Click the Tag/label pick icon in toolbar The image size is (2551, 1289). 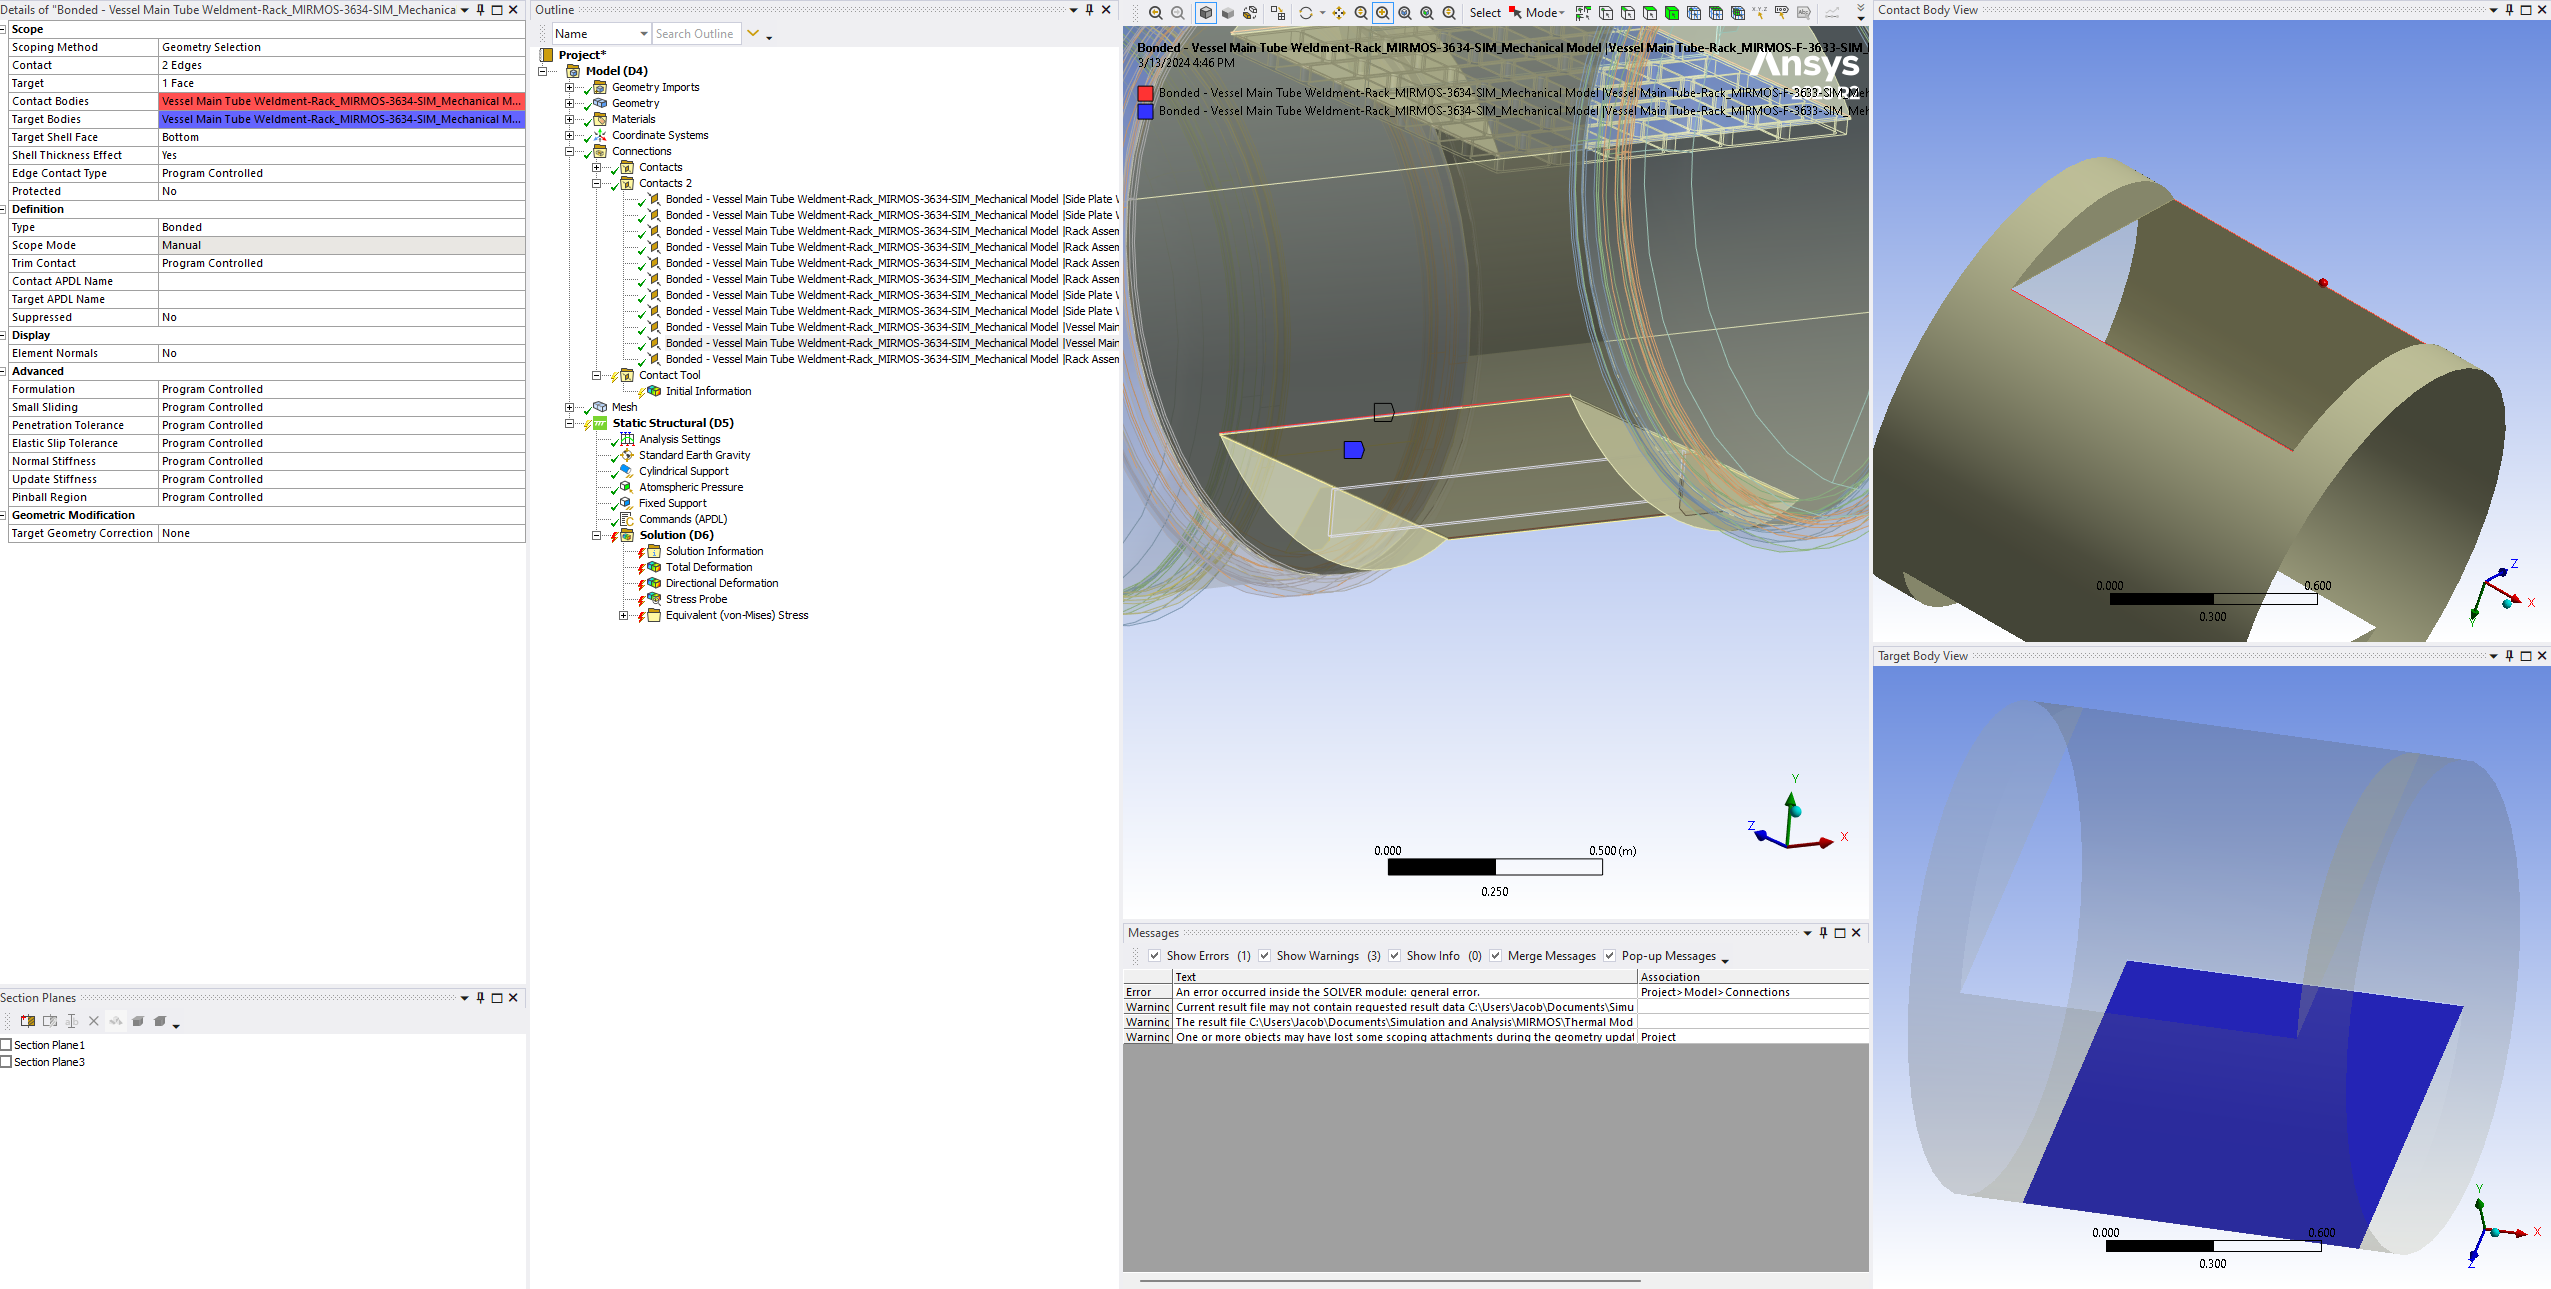[1781, 13]
